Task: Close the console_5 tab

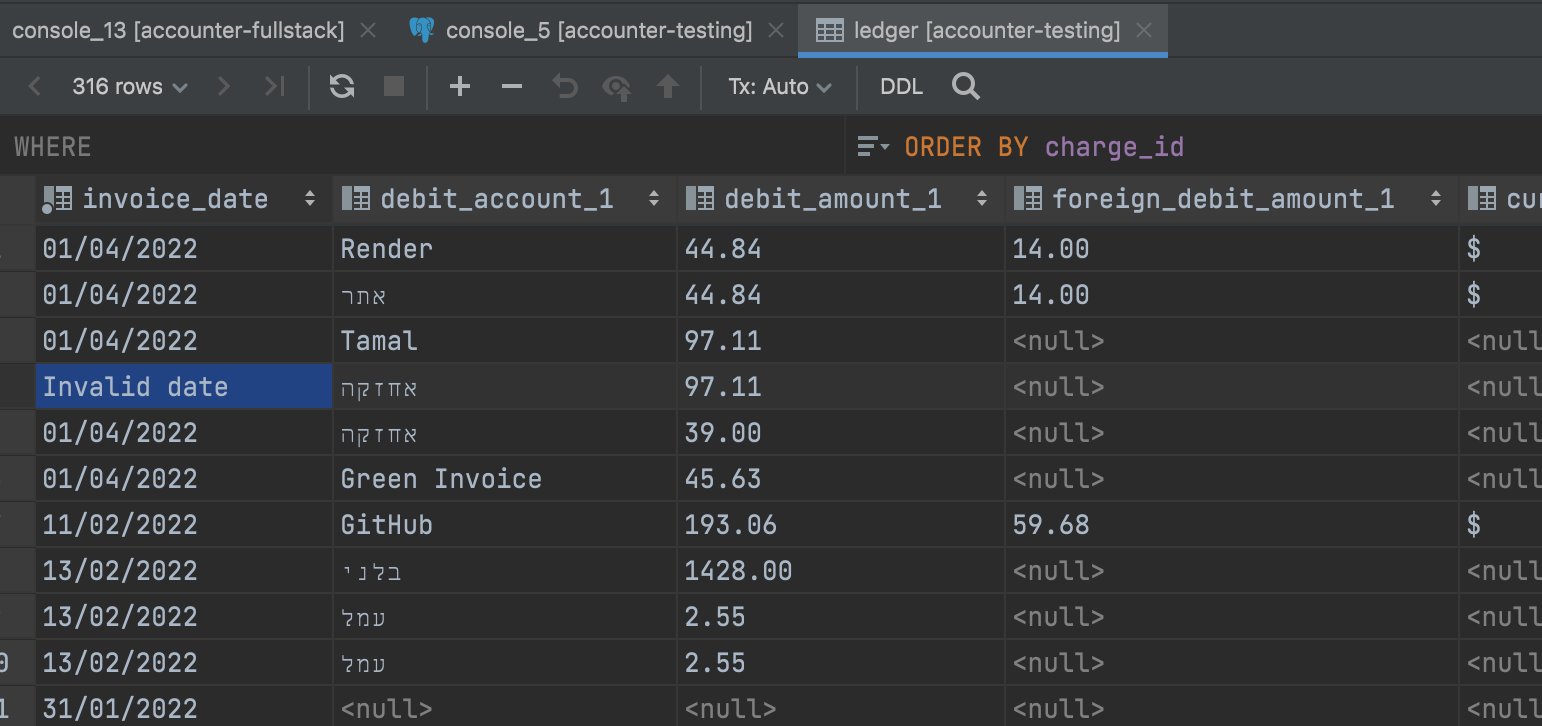Action: coord(775,31)
